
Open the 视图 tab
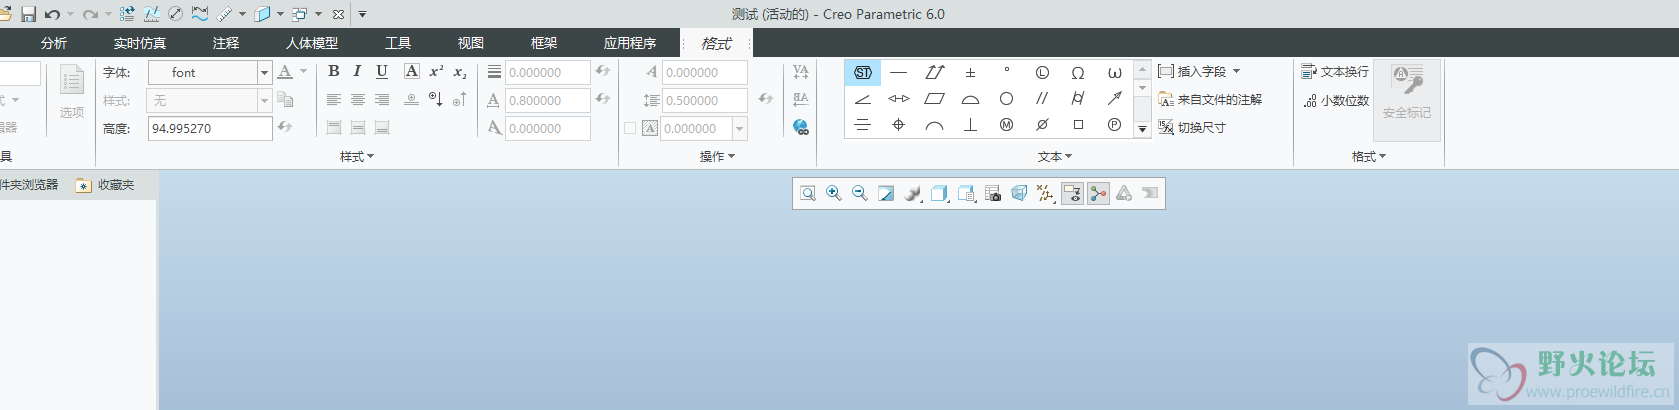click(471, 43)
